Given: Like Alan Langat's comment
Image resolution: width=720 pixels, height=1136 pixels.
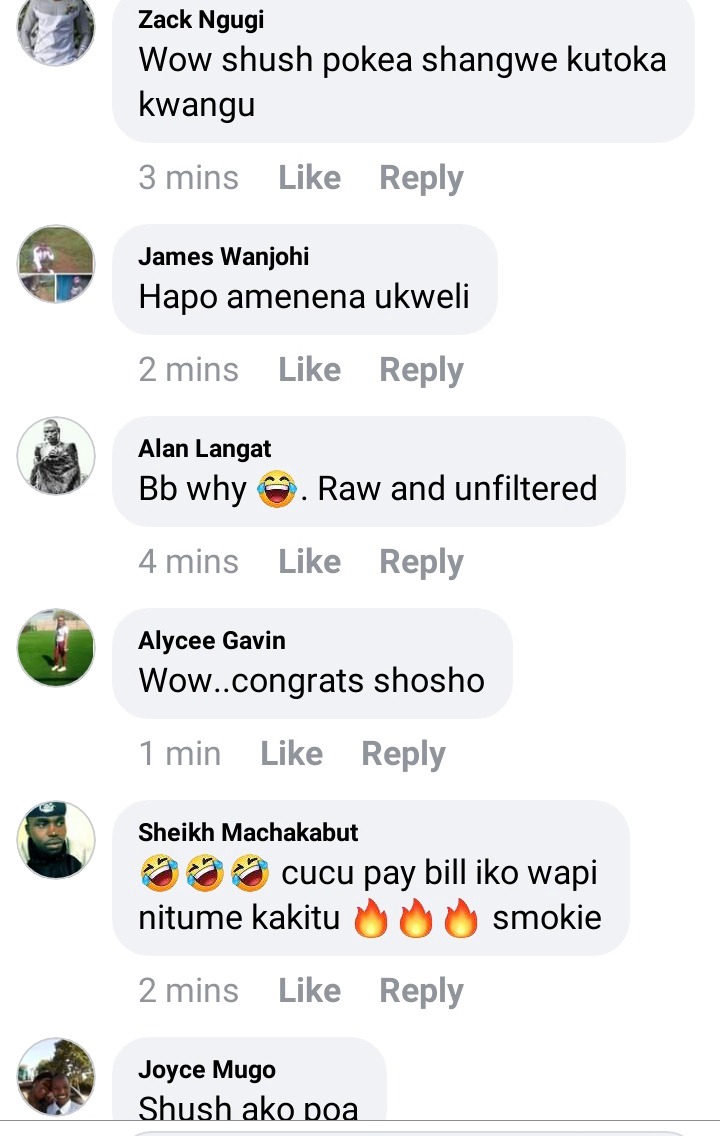Looking at the screenshot, I should coord(309,561).
